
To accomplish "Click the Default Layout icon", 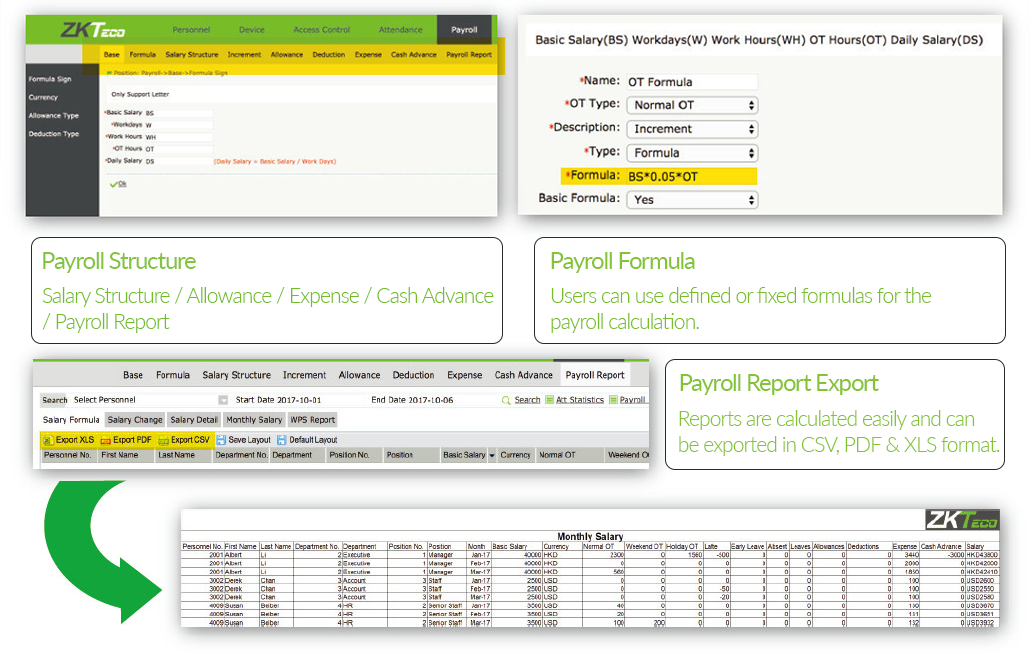I will pyautogui.click(x=282, y=440).
